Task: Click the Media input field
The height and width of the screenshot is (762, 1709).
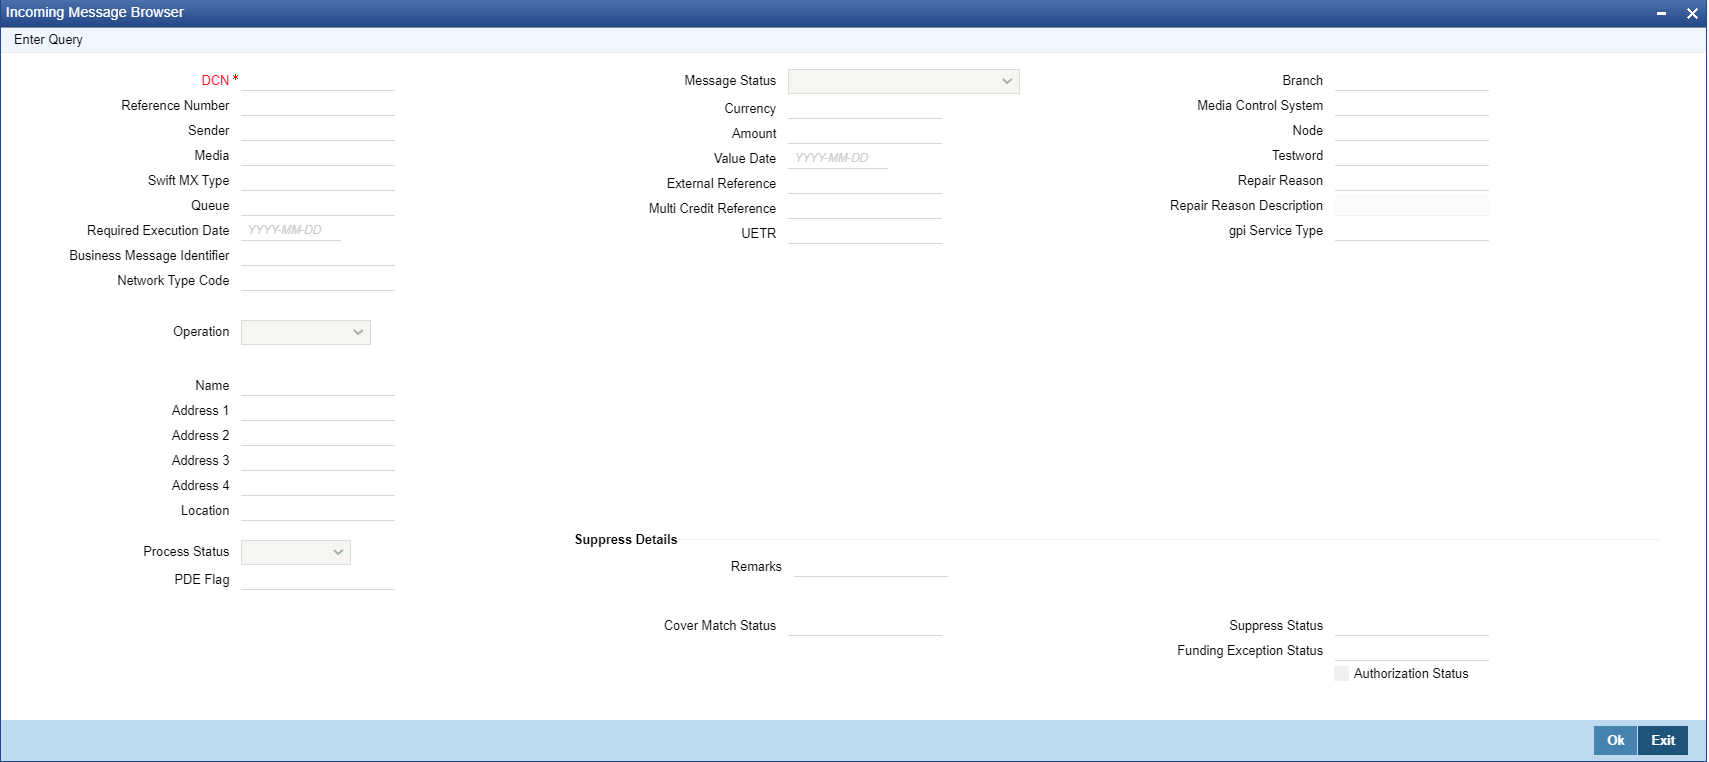Action: pos(318,156)
